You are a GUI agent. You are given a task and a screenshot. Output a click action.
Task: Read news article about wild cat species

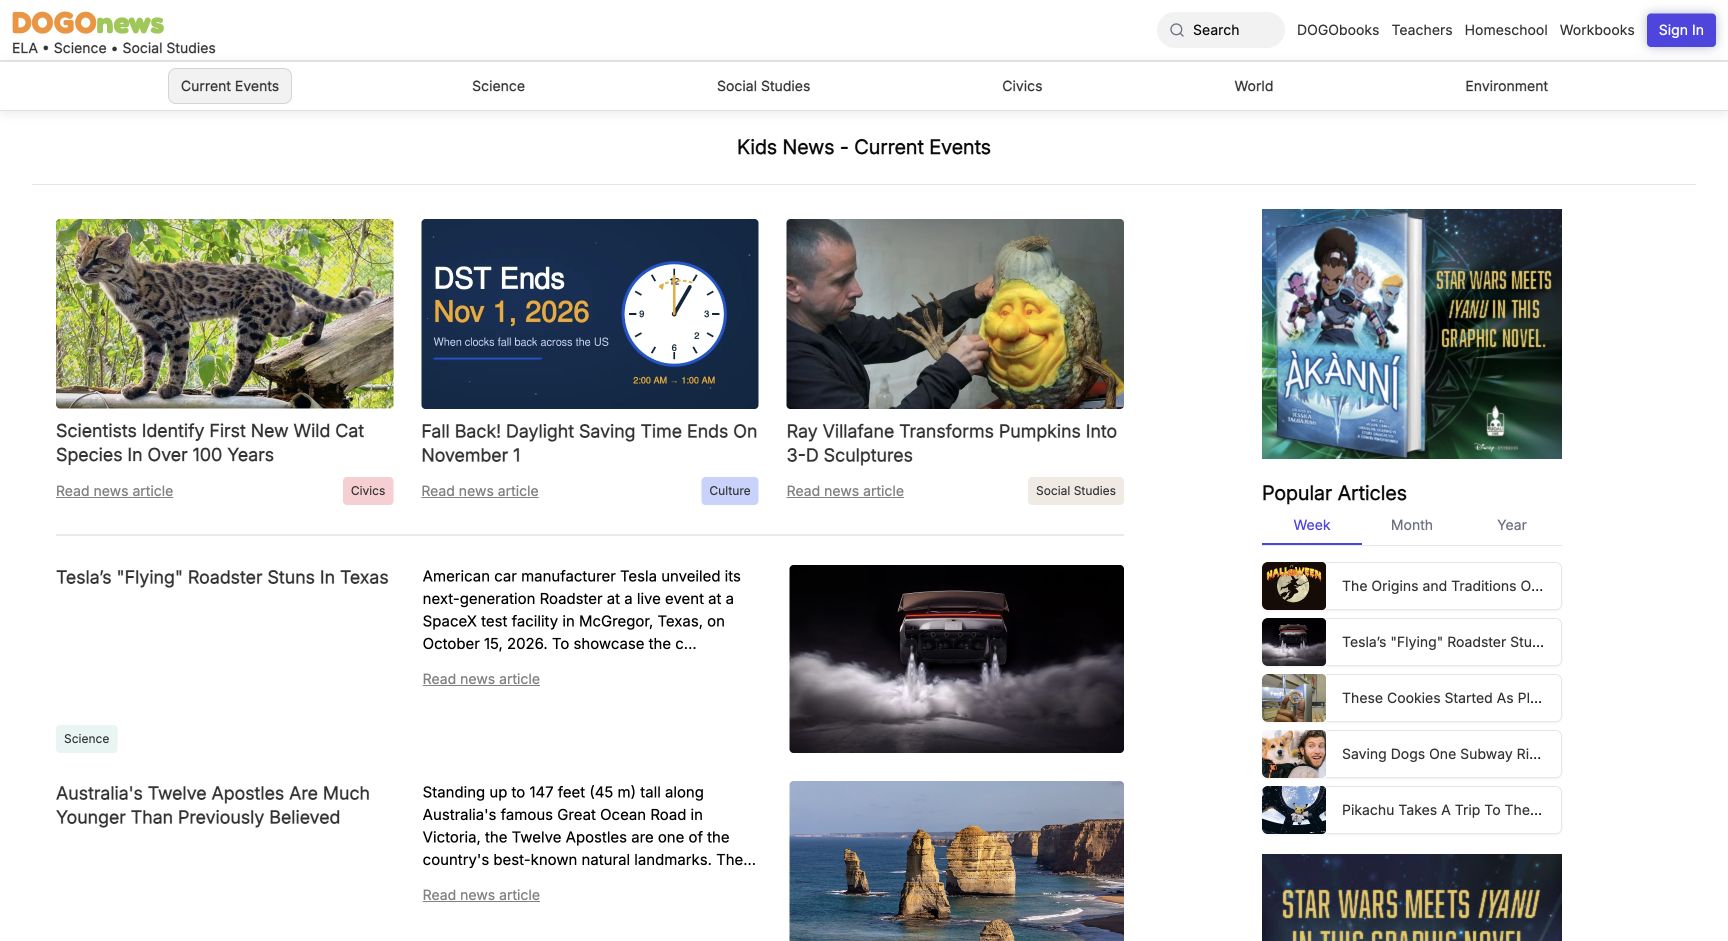115,491
